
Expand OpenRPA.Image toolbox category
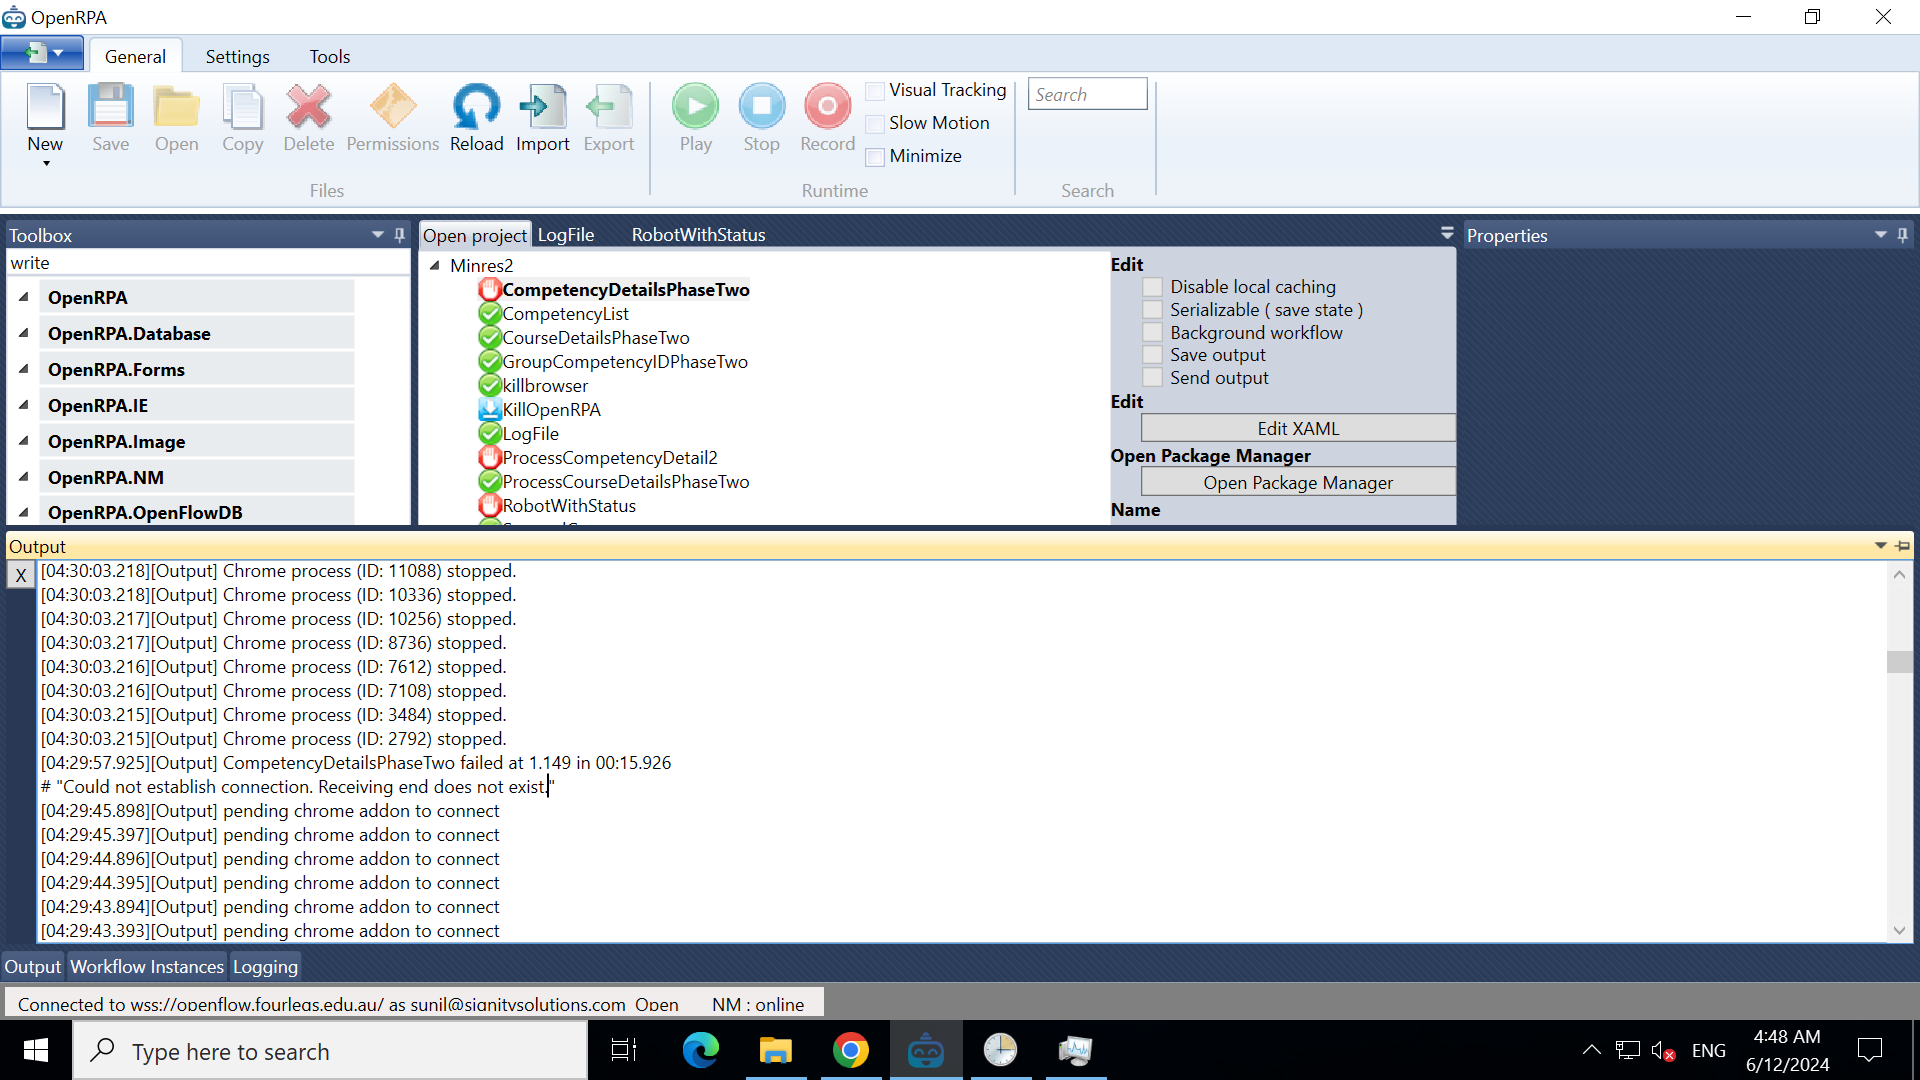pyautogui.click(x=23, y=441)
